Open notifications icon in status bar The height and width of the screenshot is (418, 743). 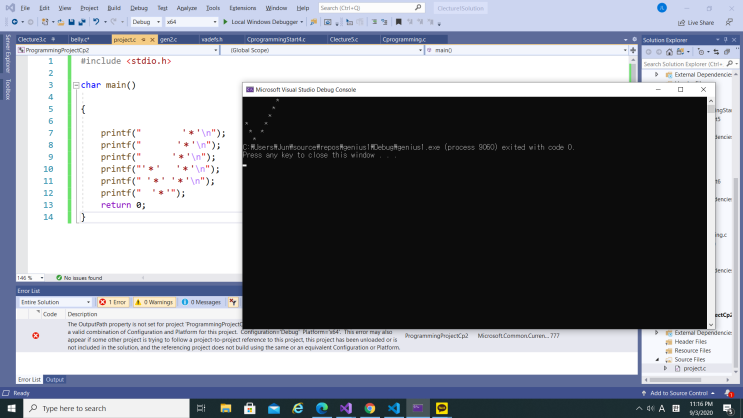pyautogui.click(x=728, y=393)
